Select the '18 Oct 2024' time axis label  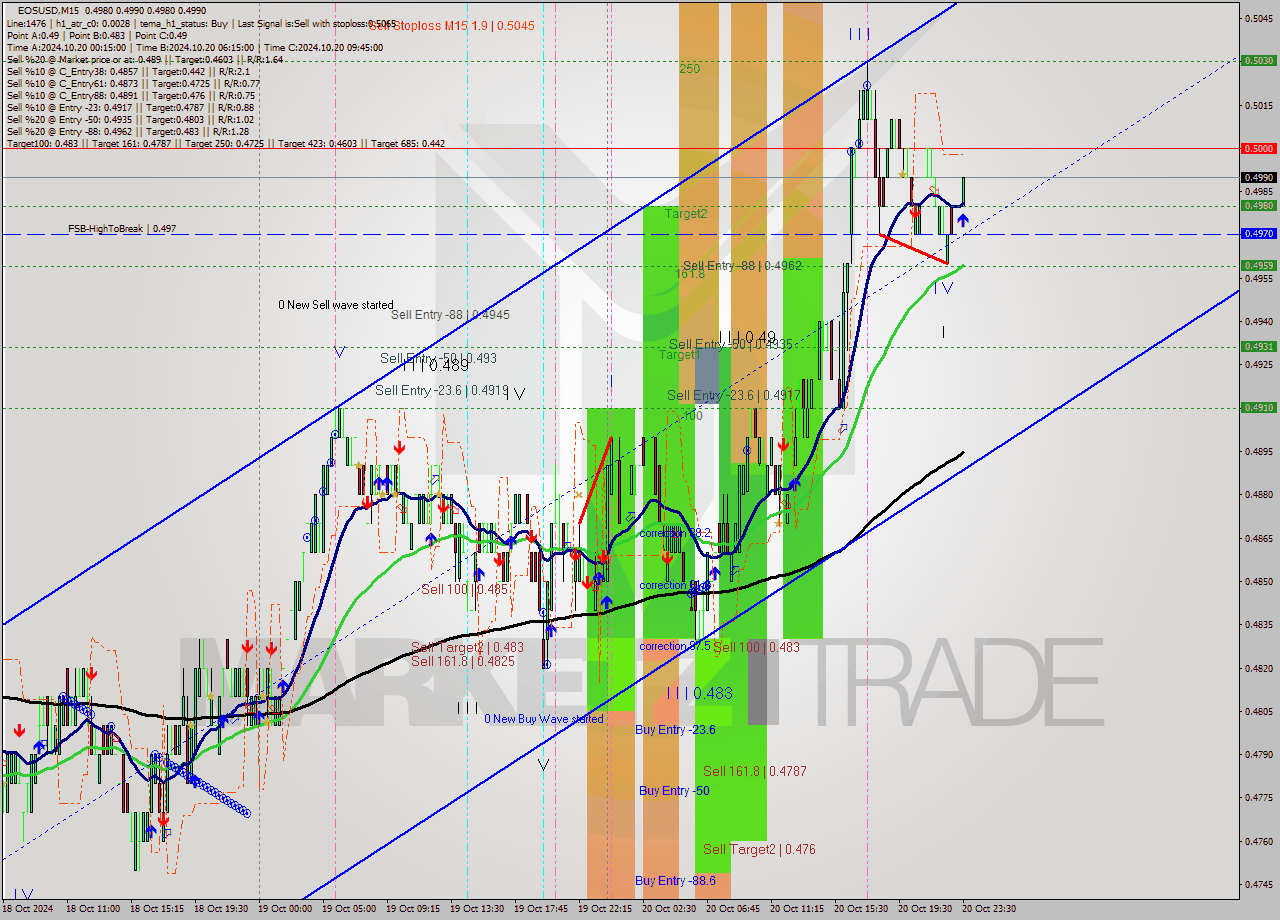pyautogui.click(x=26, y=909)
